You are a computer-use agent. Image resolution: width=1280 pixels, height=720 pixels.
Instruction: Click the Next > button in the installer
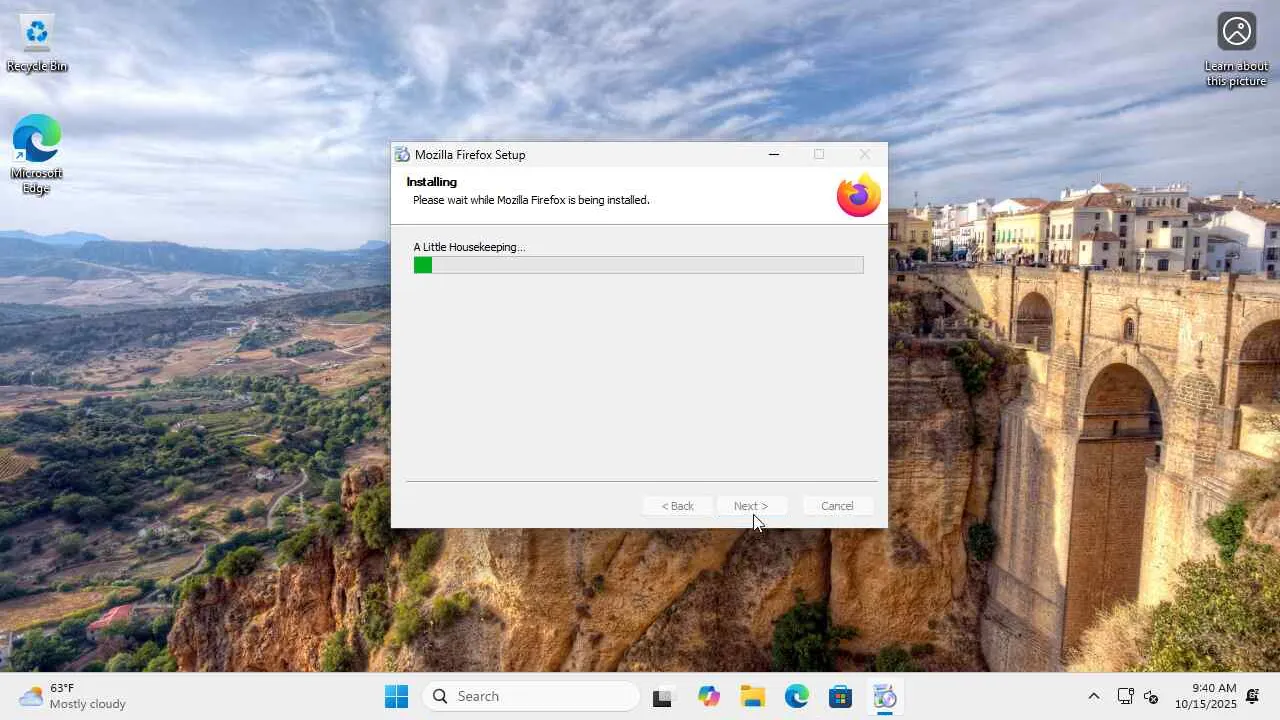tap(751, 506)
